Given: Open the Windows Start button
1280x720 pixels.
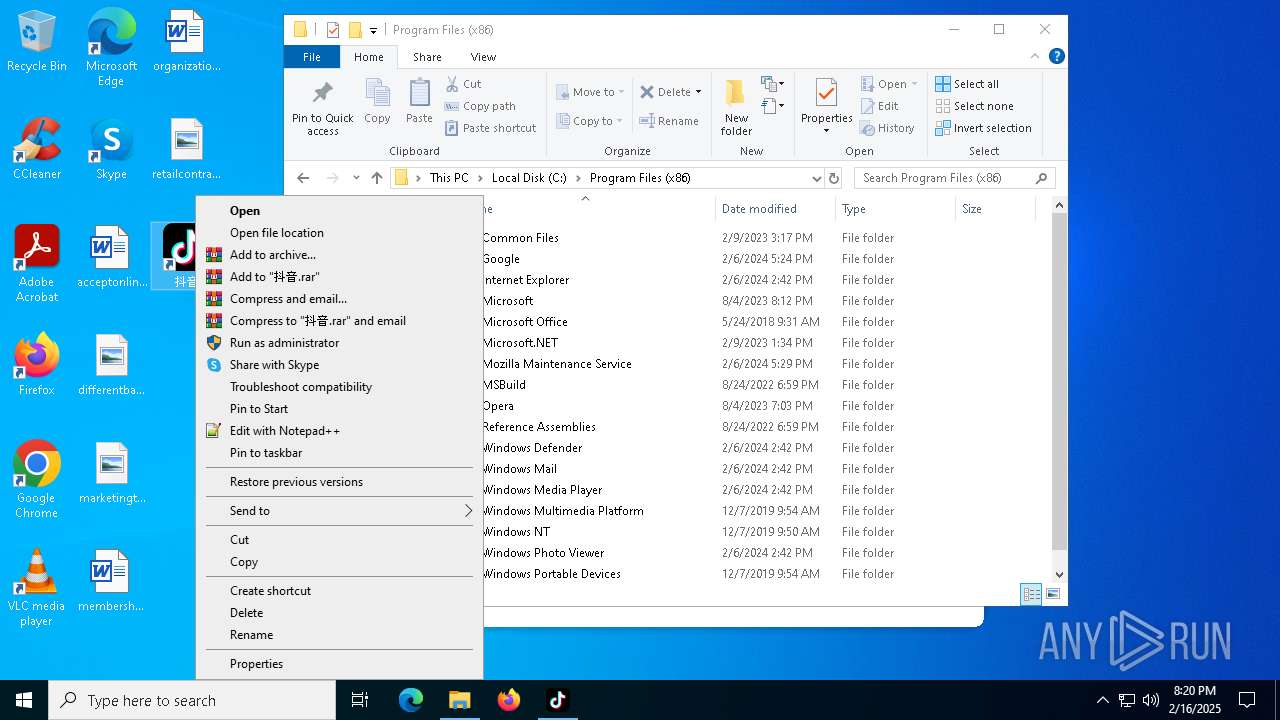Looking at the screenshot, I should coord(24,700).
